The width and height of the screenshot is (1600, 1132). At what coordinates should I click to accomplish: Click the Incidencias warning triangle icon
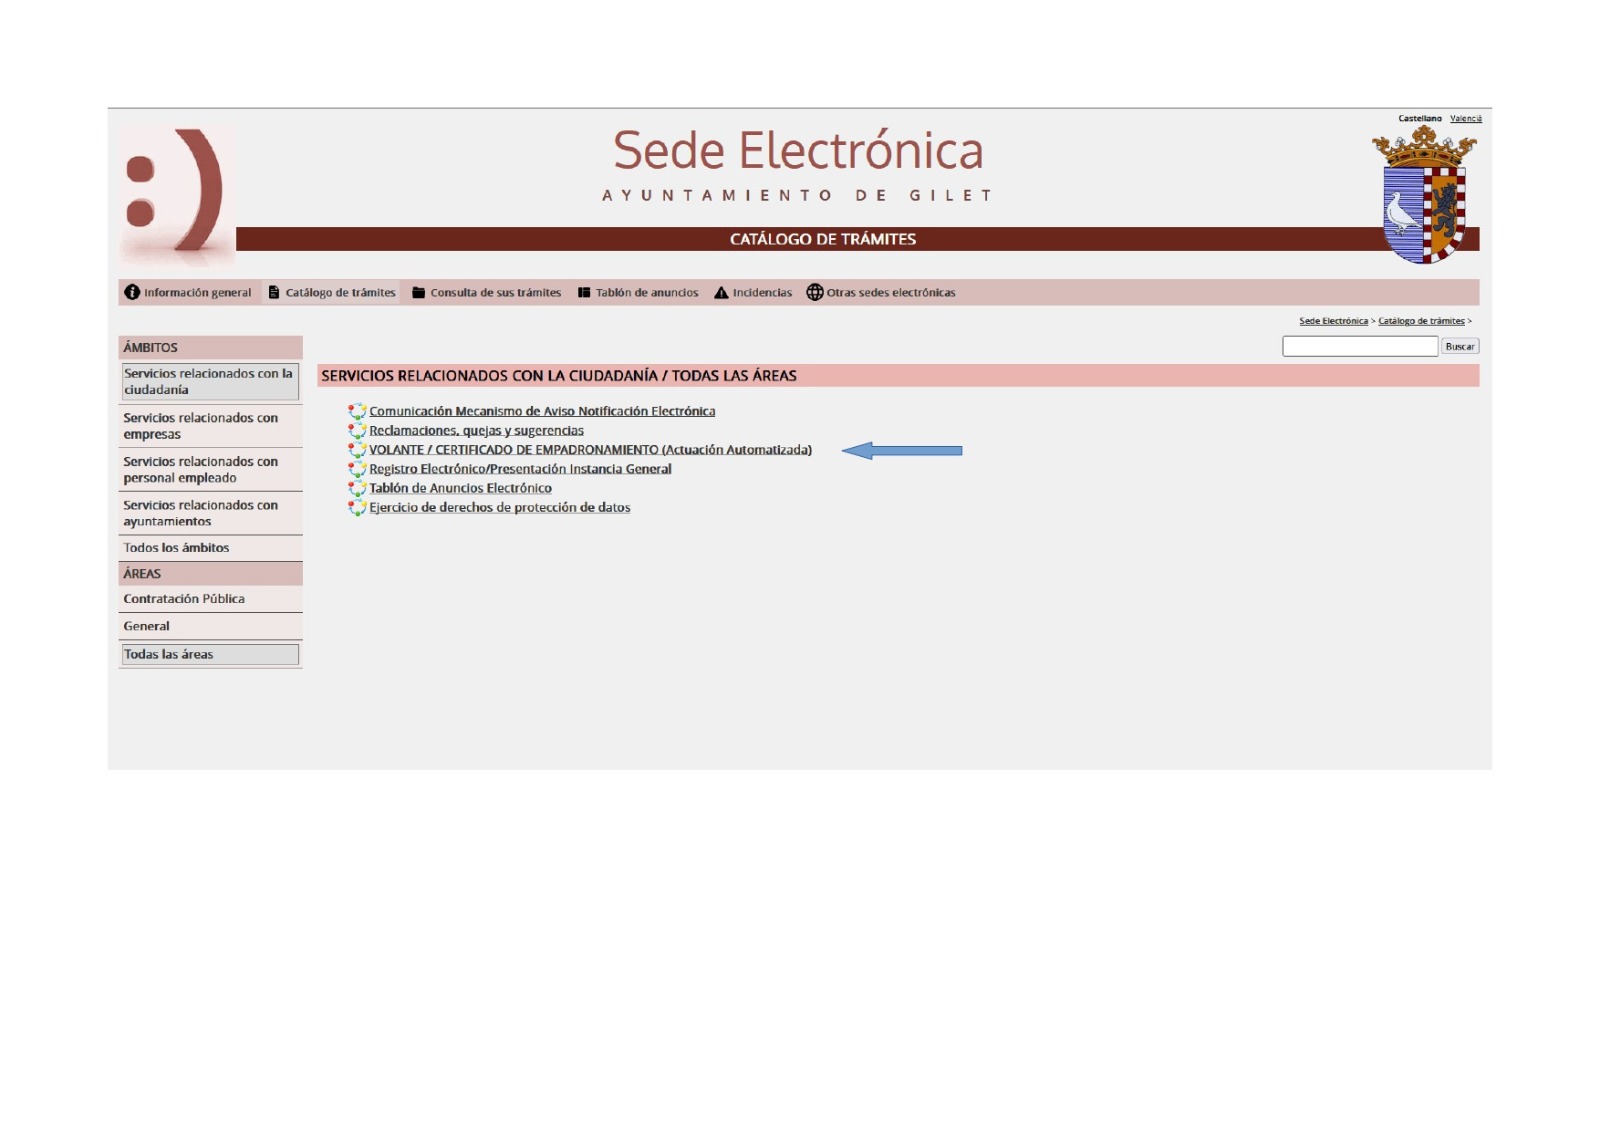(721, 292)
